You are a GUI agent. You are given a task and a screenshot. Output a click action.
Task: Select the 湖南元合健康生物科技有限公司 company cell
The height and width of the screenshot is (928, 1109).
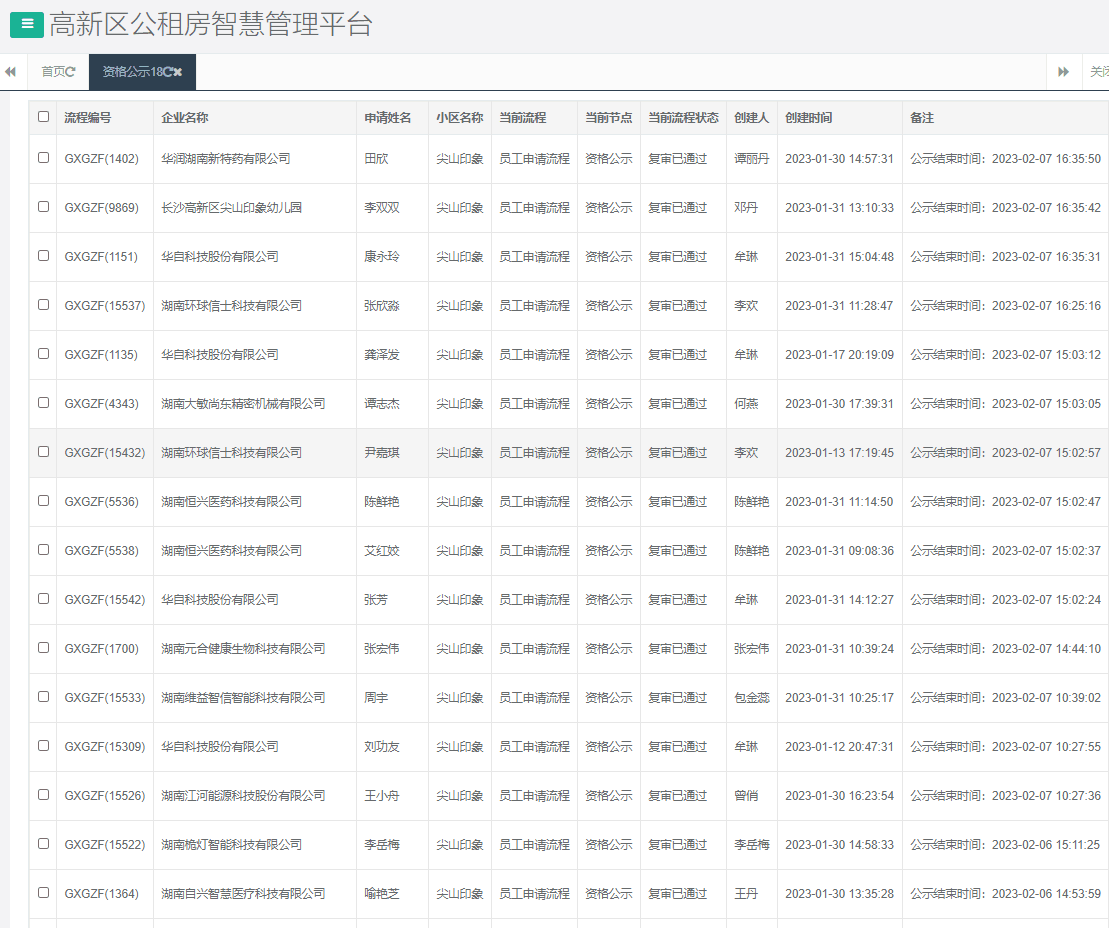[243, 649]
